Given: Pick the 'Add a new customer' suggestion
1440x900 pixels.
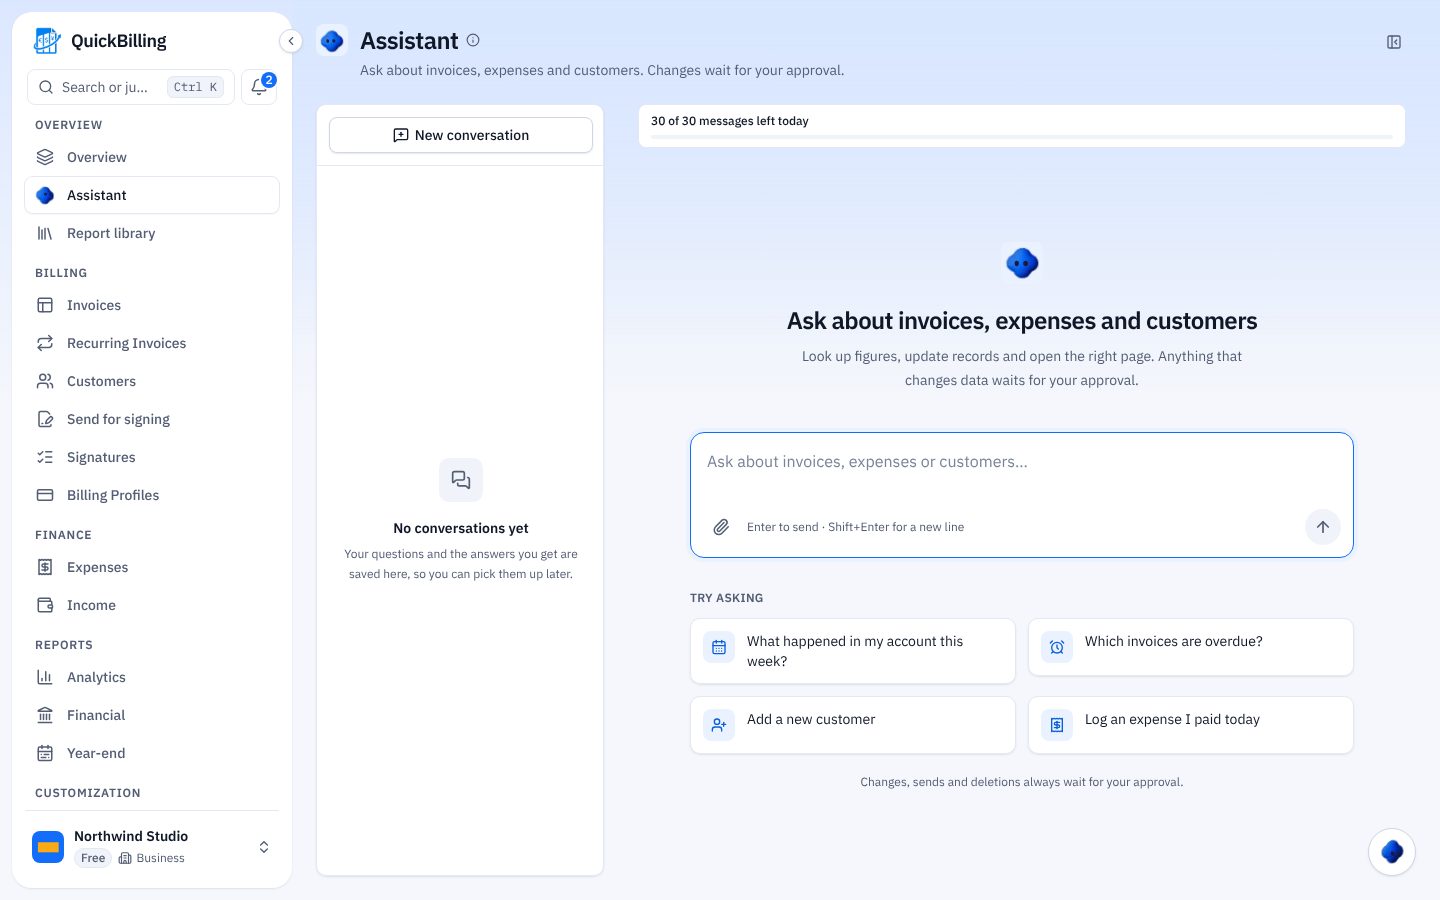Looking at the screenshot, I should point(853,725).
